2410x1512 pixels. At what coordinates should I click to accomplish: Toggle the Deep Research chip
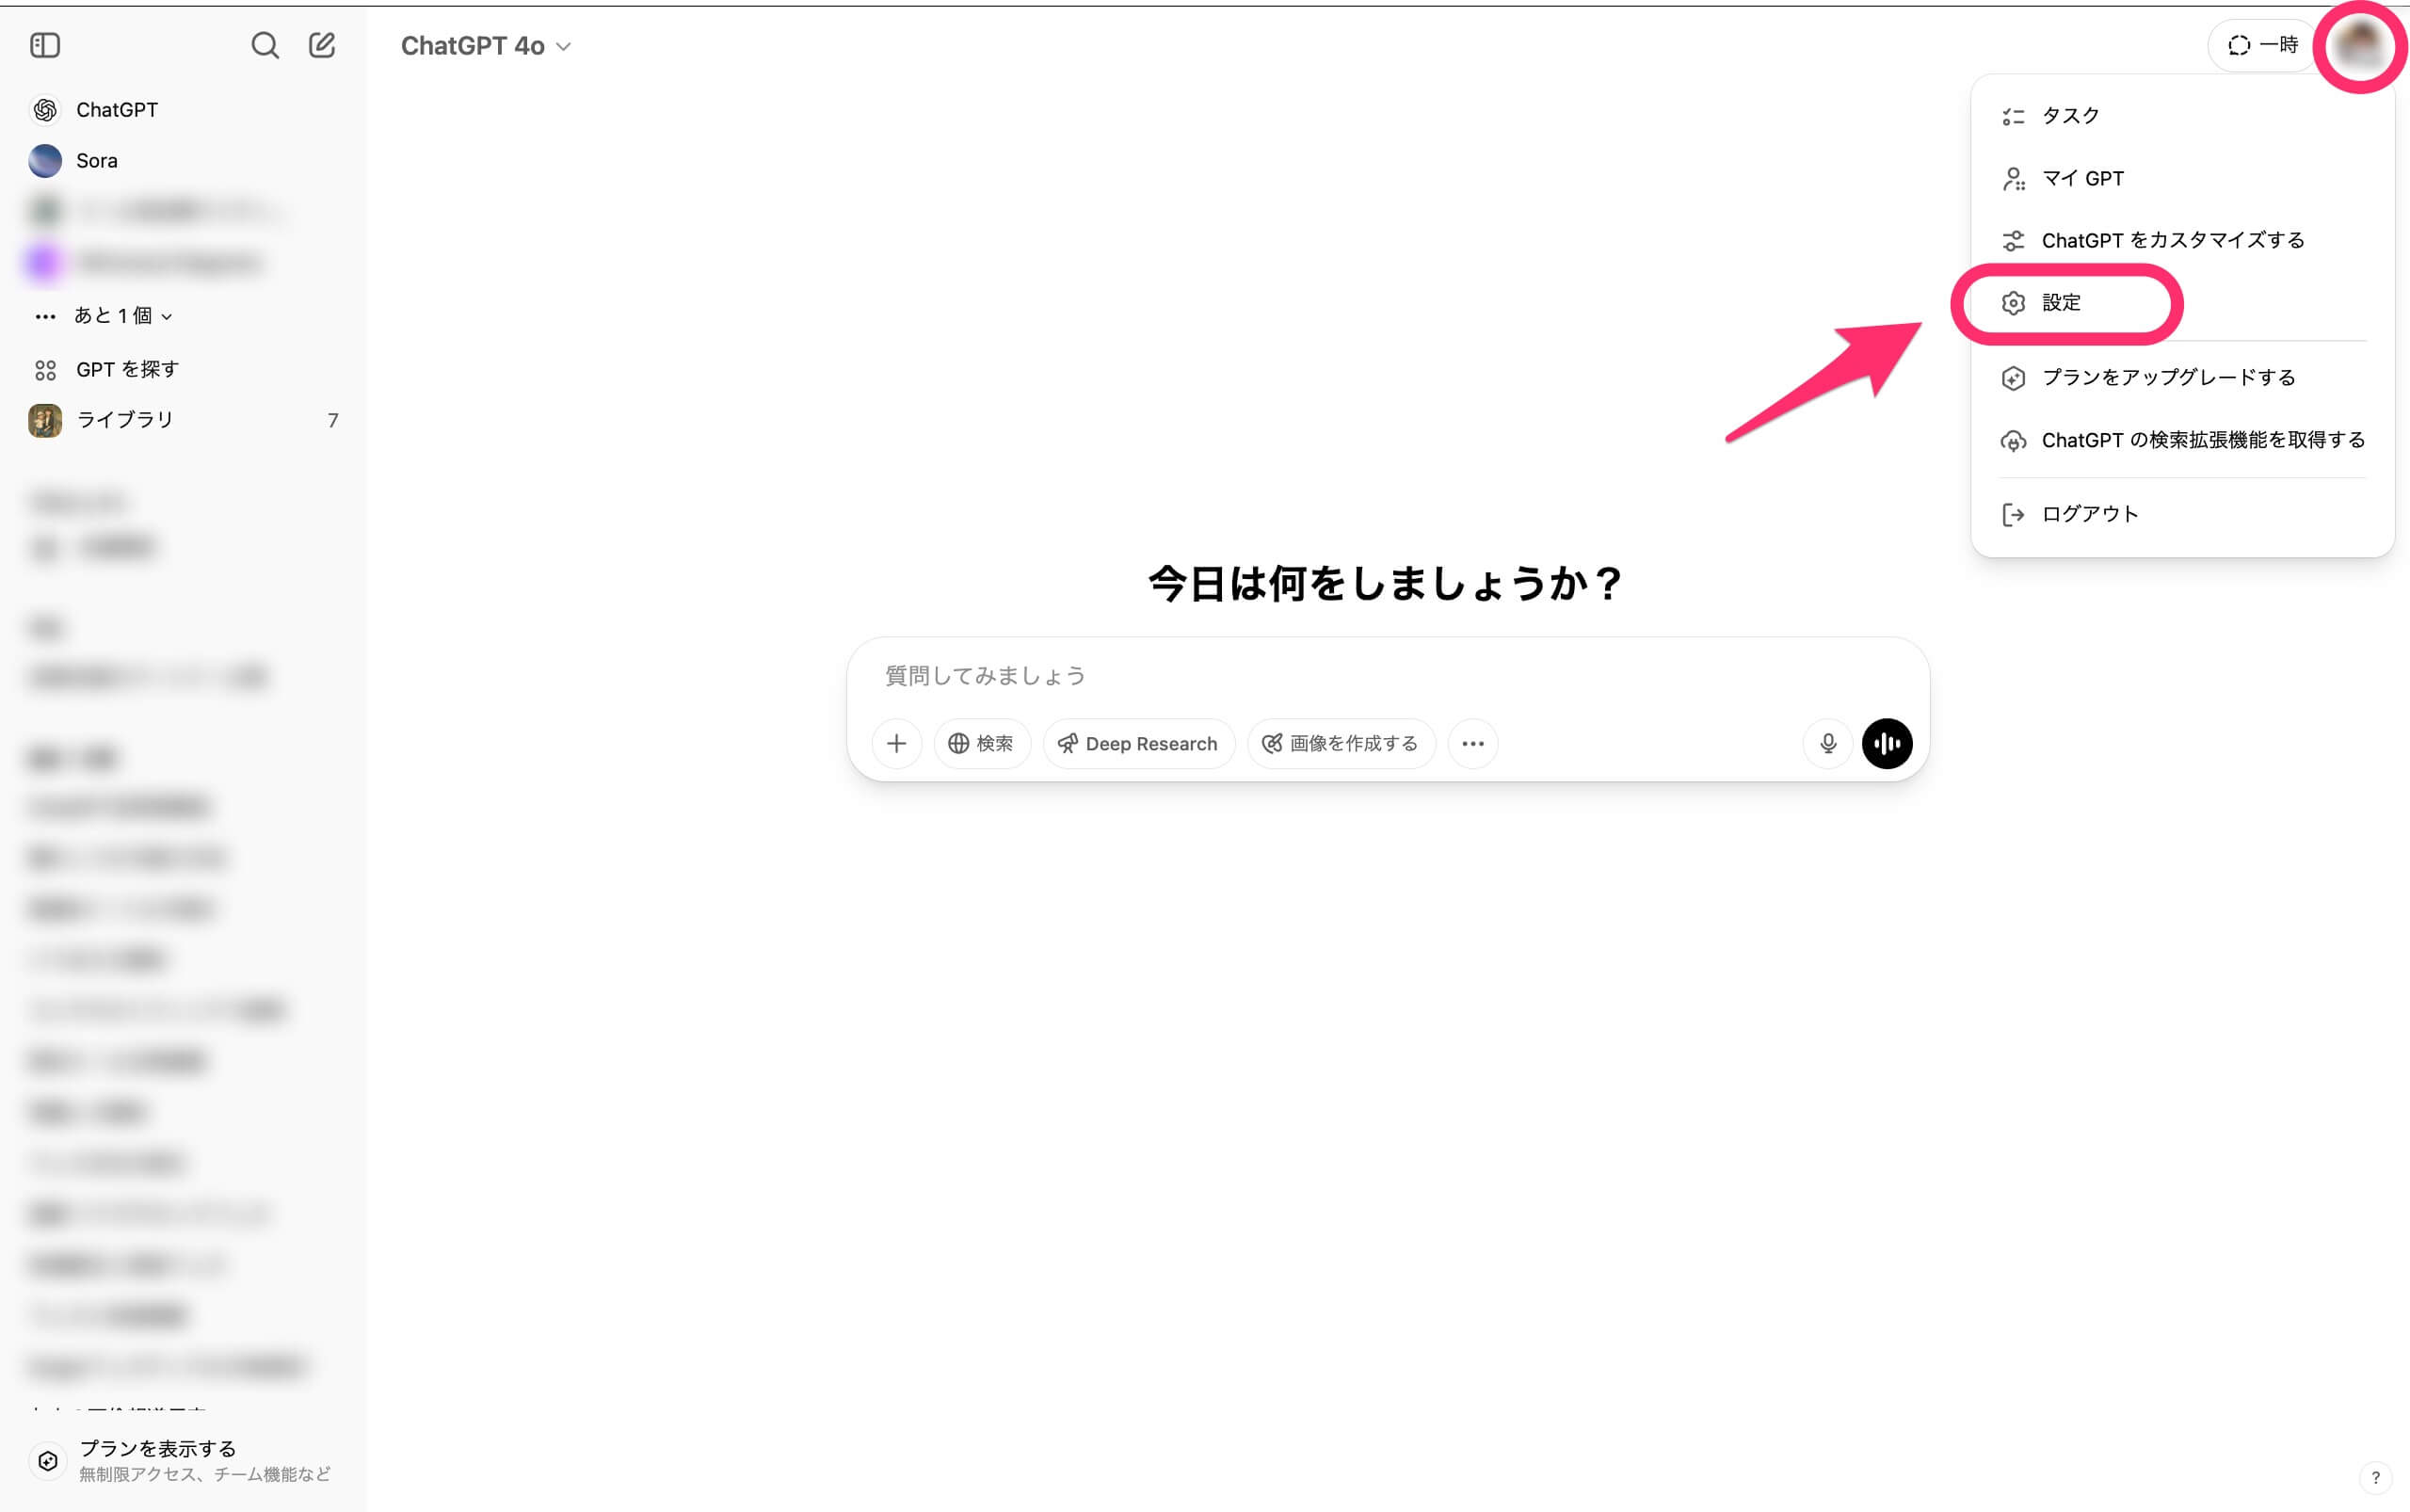(x=1139, y=744)
